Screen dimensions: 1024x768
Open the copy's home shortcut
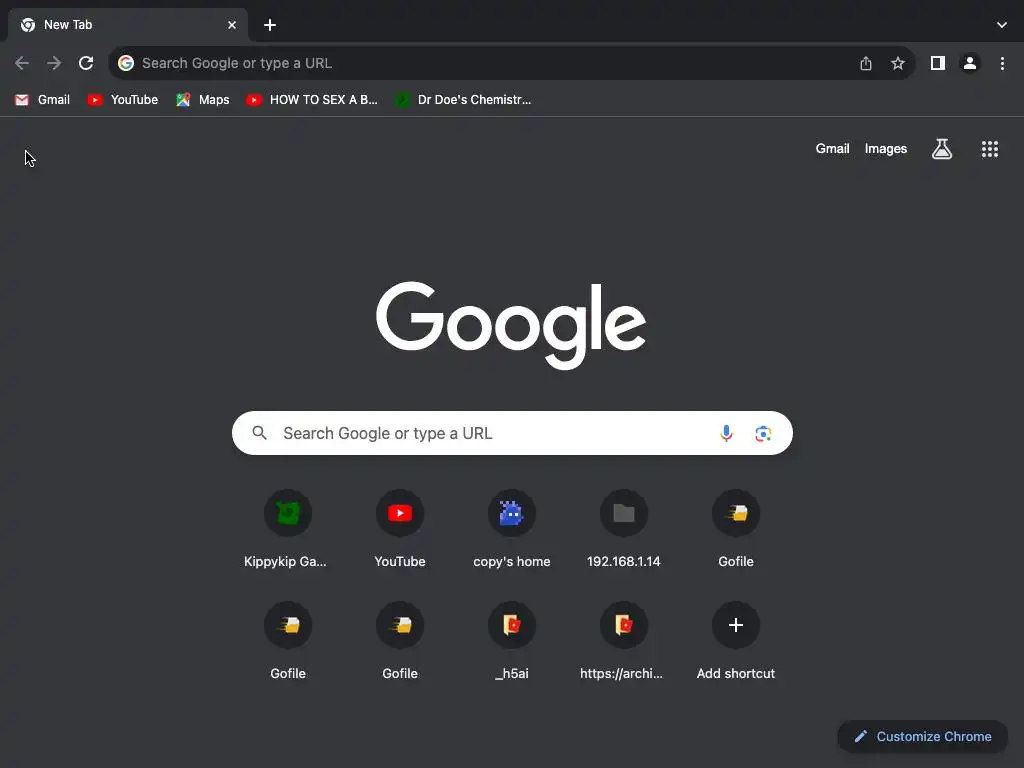click(x=512, y=529)
